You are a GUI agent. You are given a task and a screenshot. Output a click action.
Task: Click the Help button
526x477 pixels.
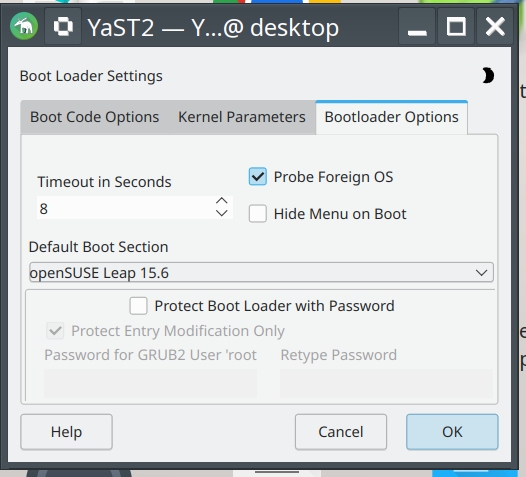(x=66, y=432)
